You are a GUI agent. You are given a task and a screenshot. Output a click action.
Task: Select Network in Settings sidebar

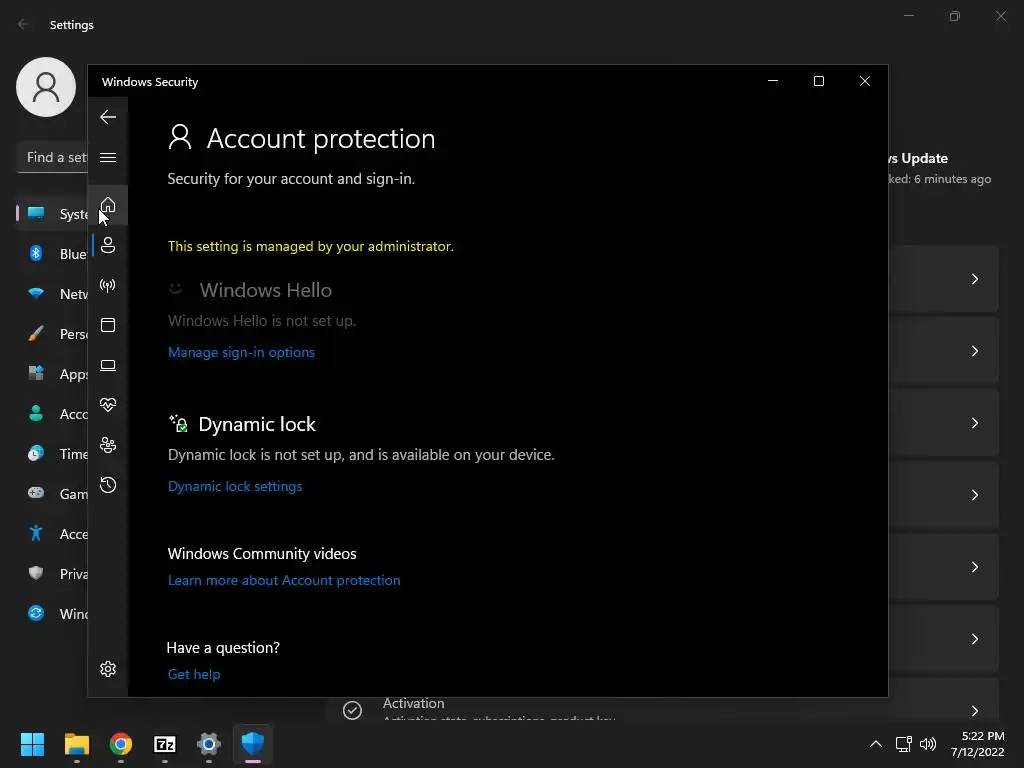tap(52, 294)
